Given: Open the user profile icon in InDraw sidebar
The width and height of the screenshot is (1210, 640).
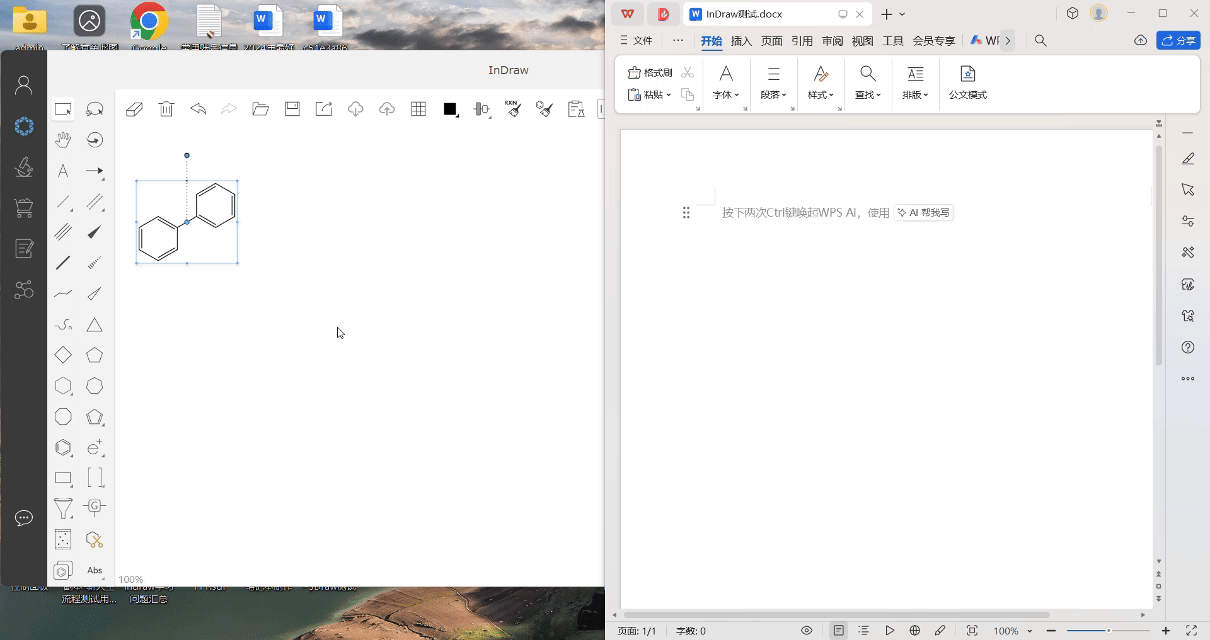Looking at the screenshot, I should (x=24, y=85).
